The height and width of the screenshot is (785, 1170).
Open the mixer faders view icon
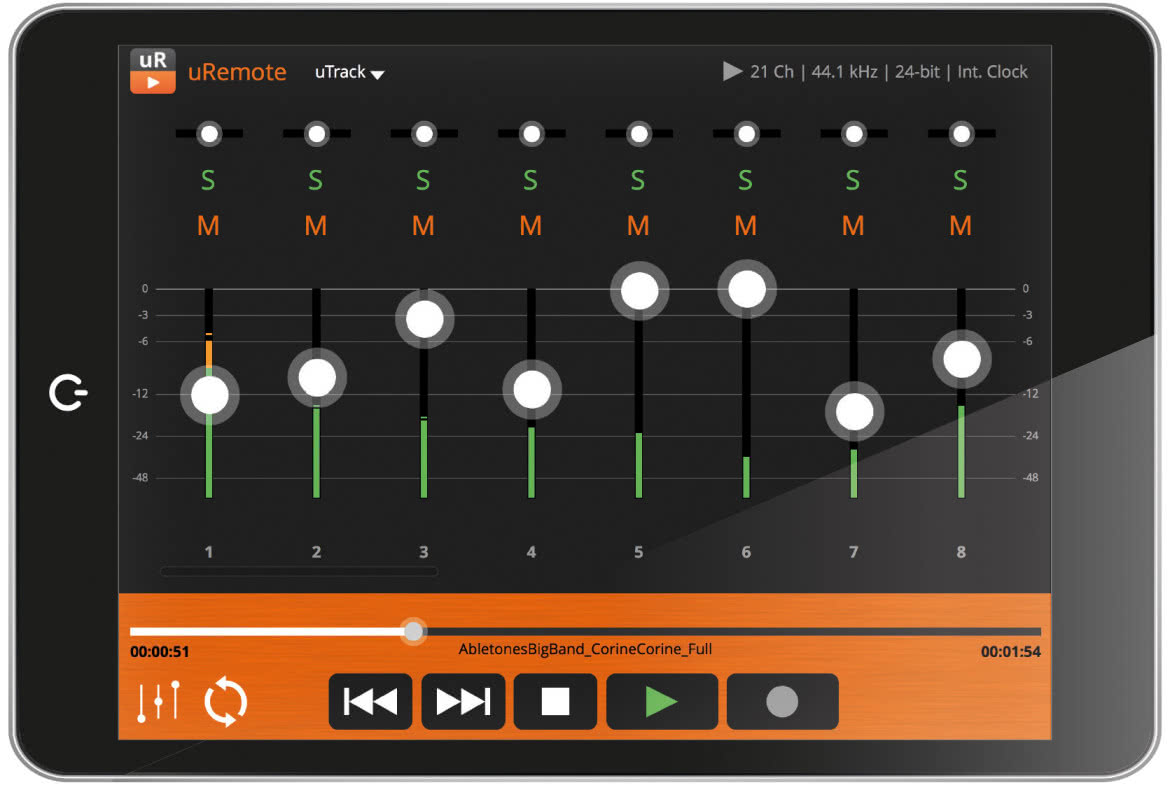(x=158, y=701)
